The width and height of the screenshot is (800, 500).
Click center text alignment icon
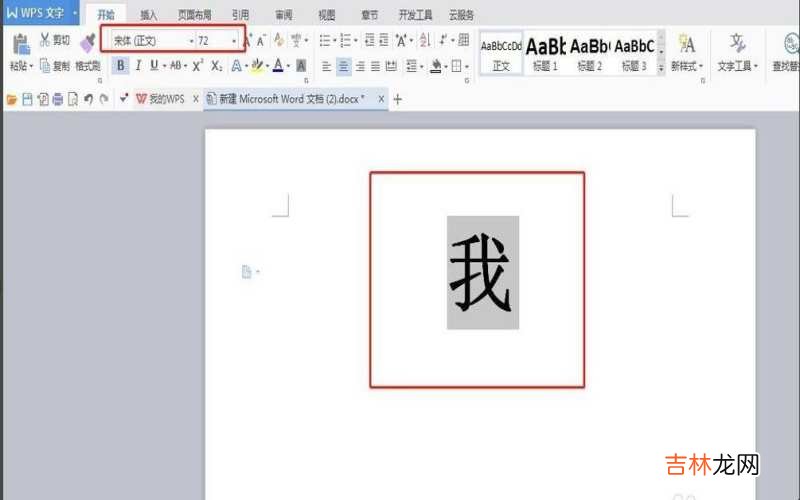pyautogui.click(x=343, y=66)
